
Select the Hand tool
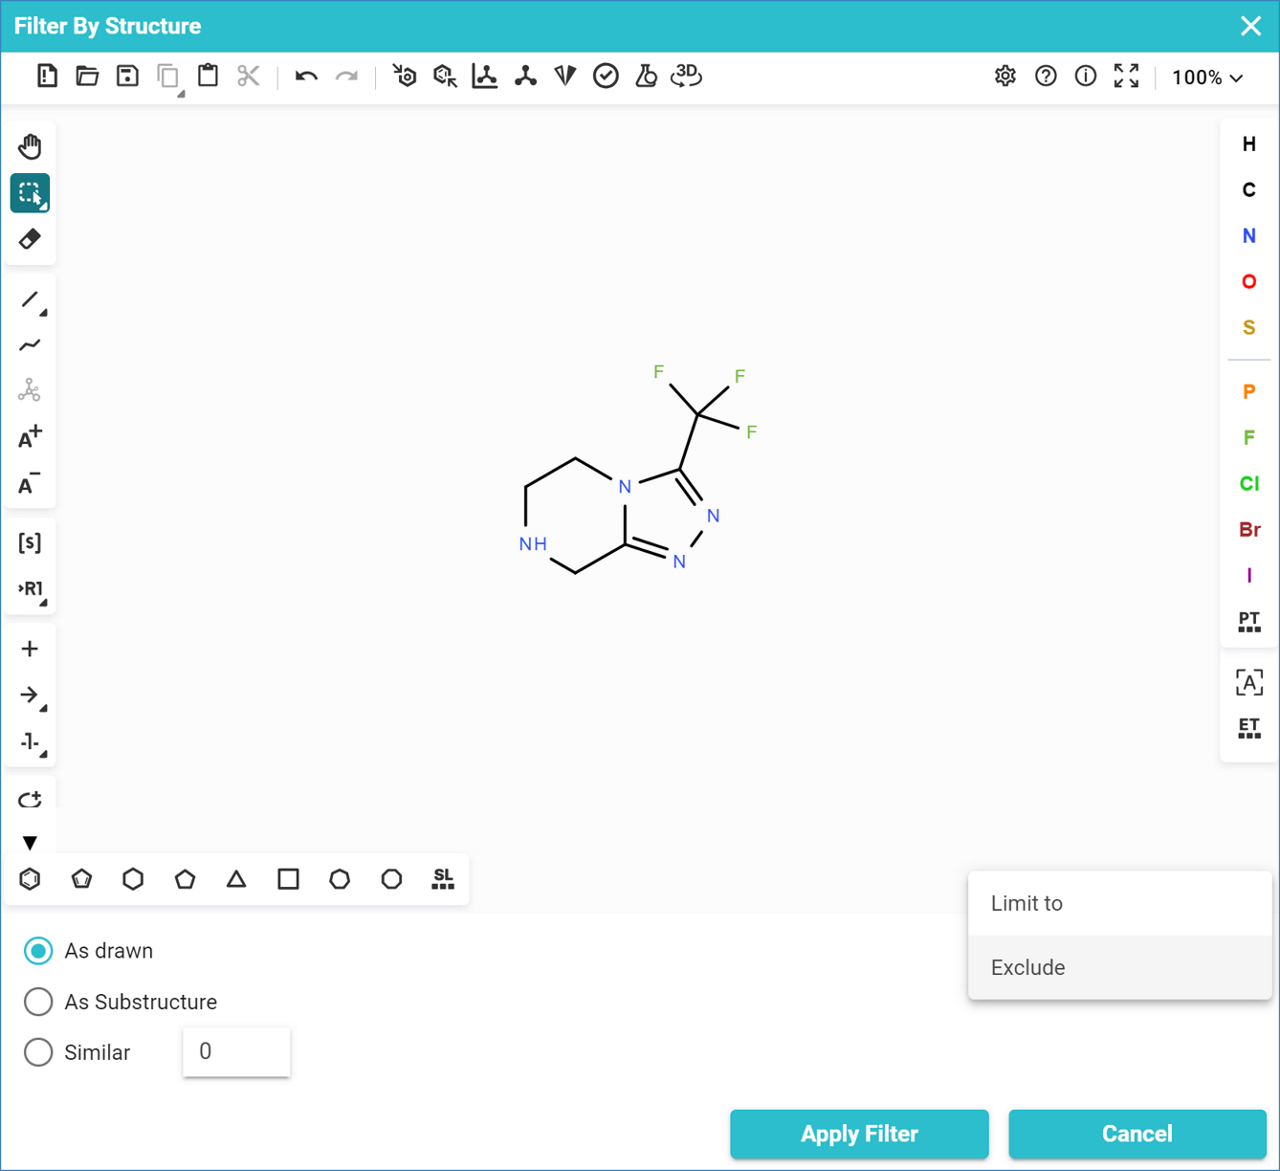30,147
